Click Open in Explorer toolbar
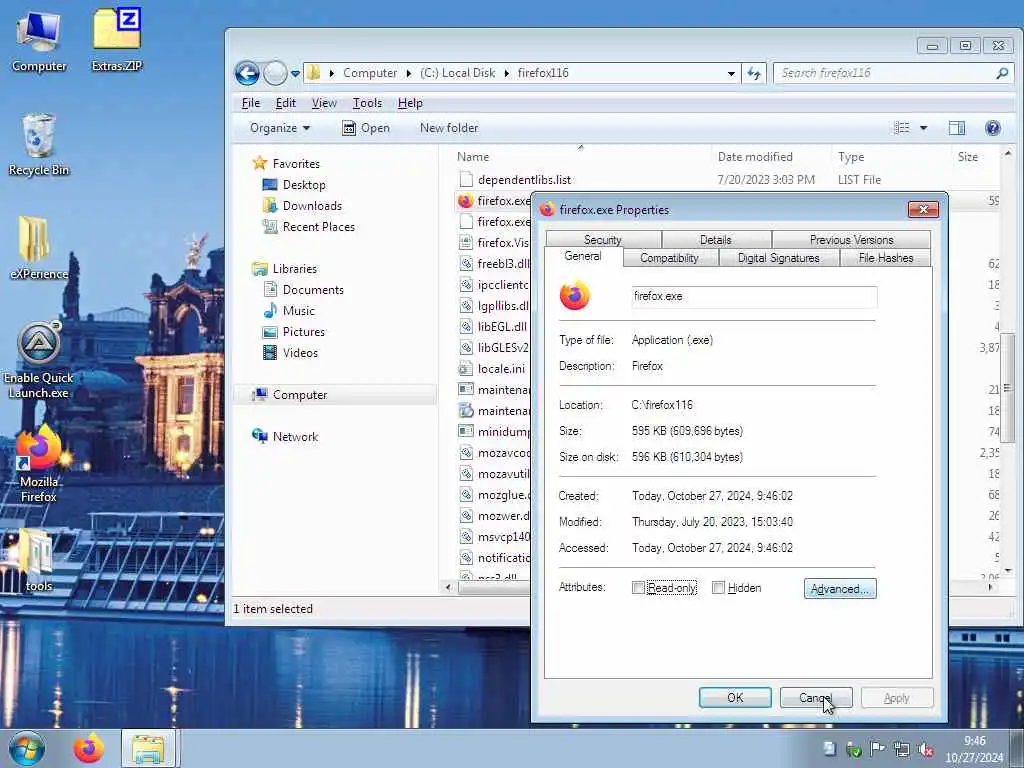 366,128
